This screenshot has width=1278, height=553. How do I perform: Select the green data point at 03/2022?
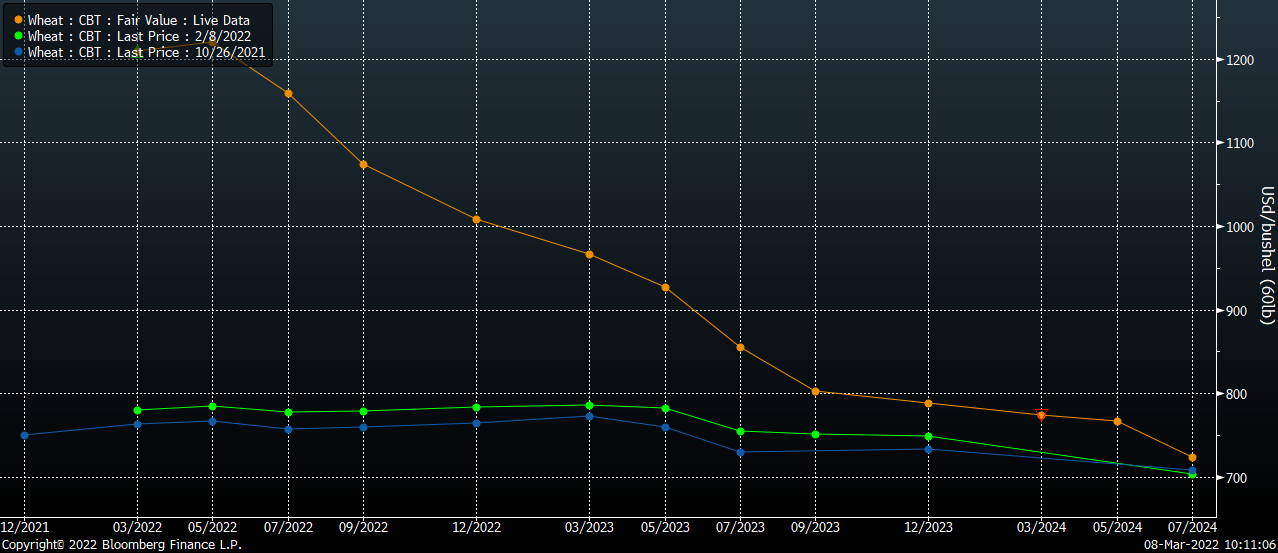[137, 410]
